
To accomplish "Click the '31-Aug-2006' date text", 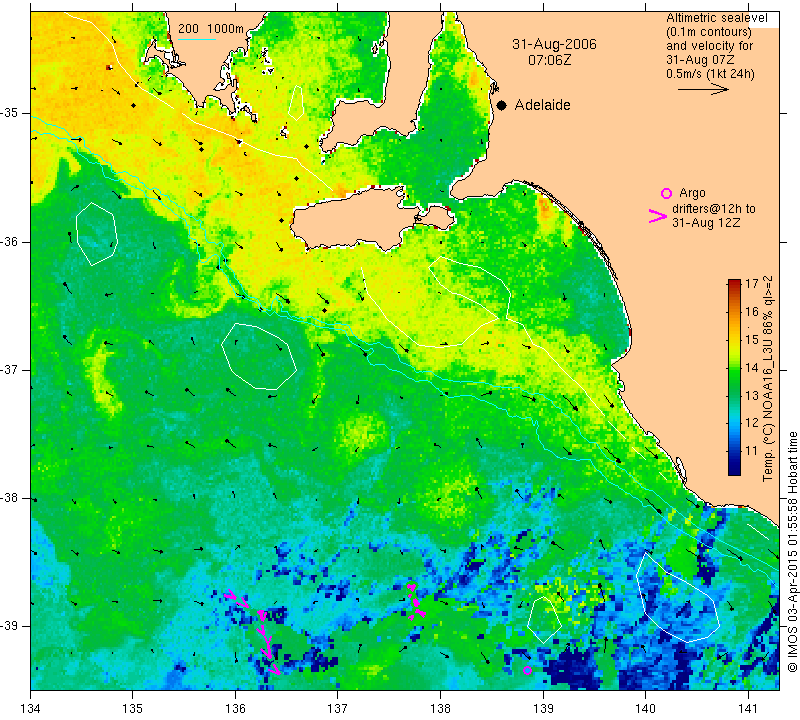I will 554,44.
